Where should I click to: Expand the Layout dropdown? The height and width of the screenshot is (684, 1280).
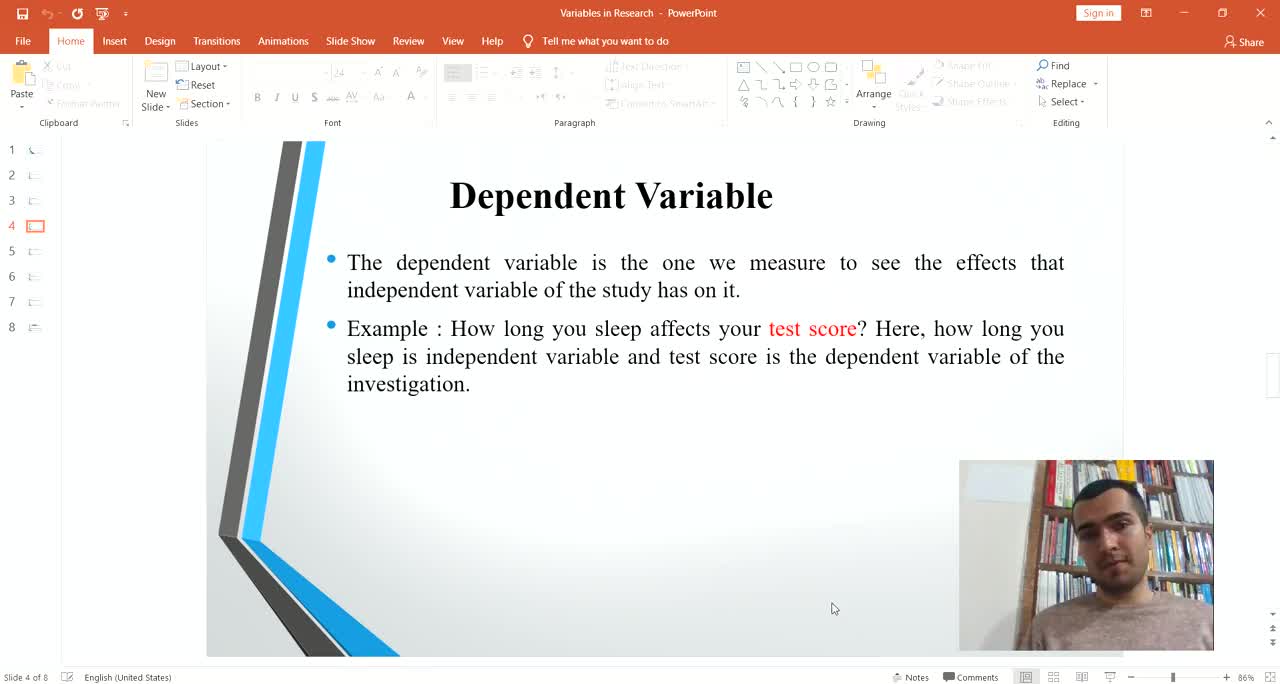(x=203, y=66)
